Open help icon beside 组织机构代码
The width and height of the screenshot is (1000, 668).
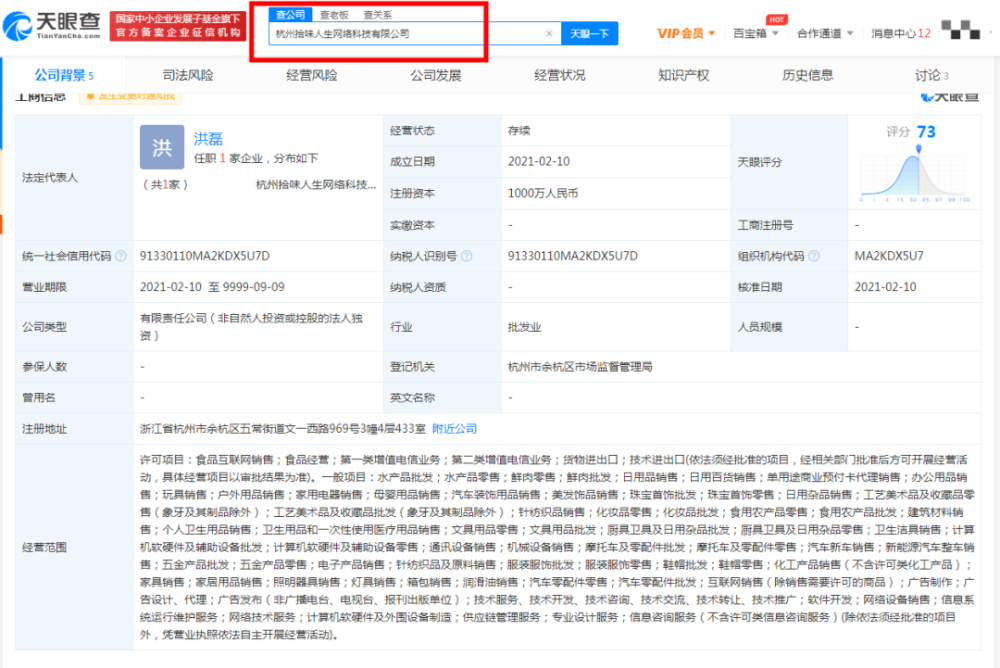pos(814,256)
